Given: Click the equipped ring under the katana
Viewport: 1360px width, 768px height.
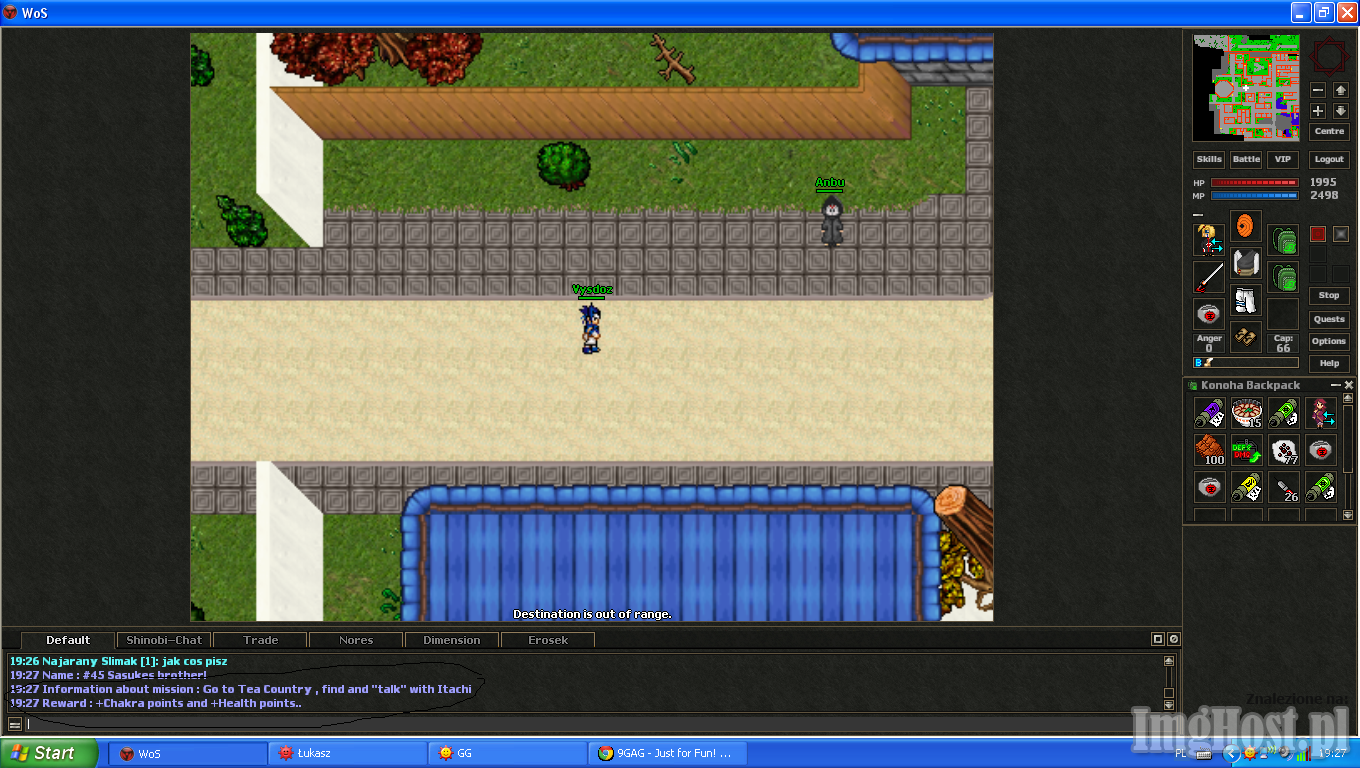Looking at the screenshot, I should pyautogui.click(x=1209, y=314).
